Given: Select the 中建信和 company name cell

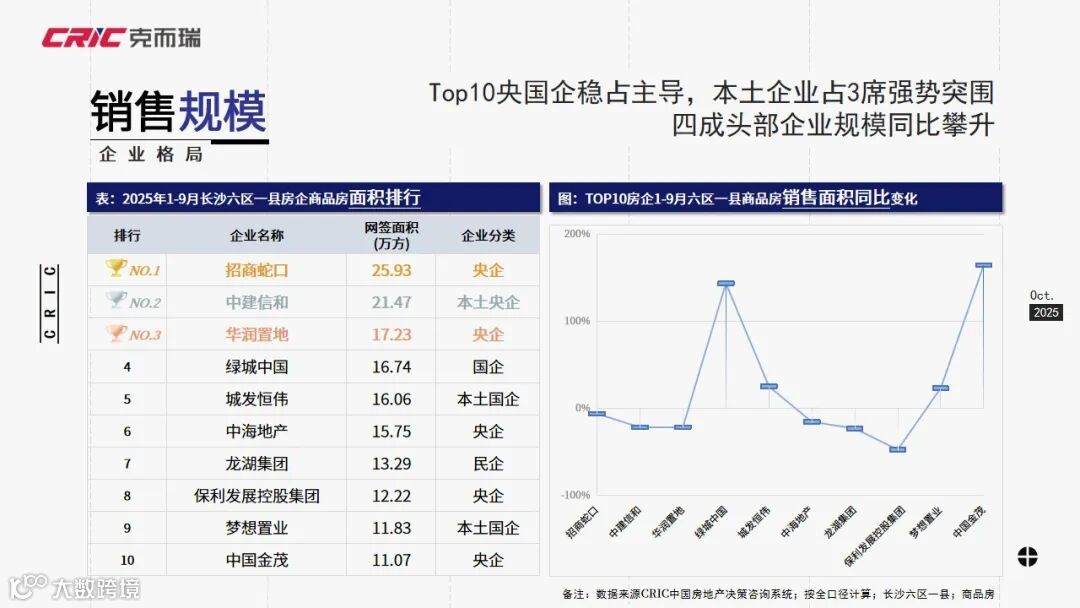Looking at the screenshot, I should tap(257, 302).
